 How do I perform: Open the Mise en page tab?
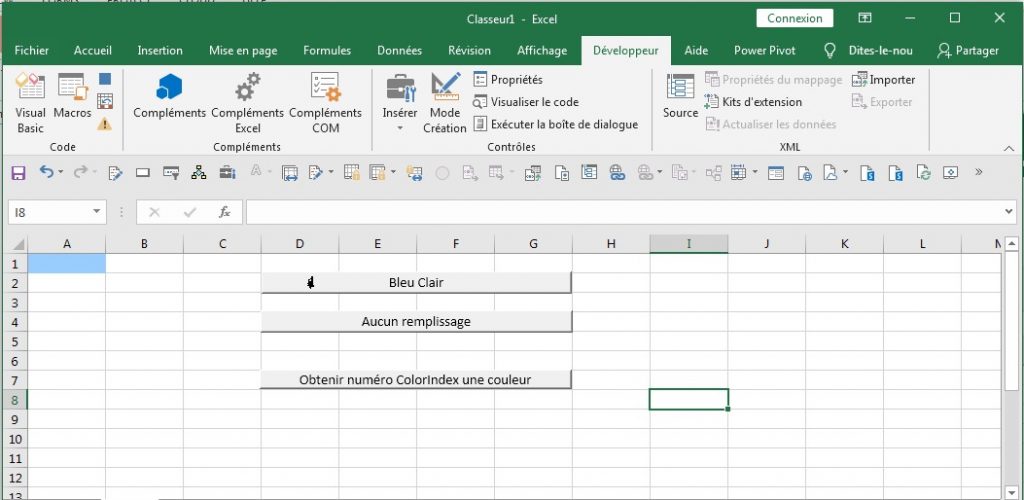pyautogui.click(x=243, y=50)
